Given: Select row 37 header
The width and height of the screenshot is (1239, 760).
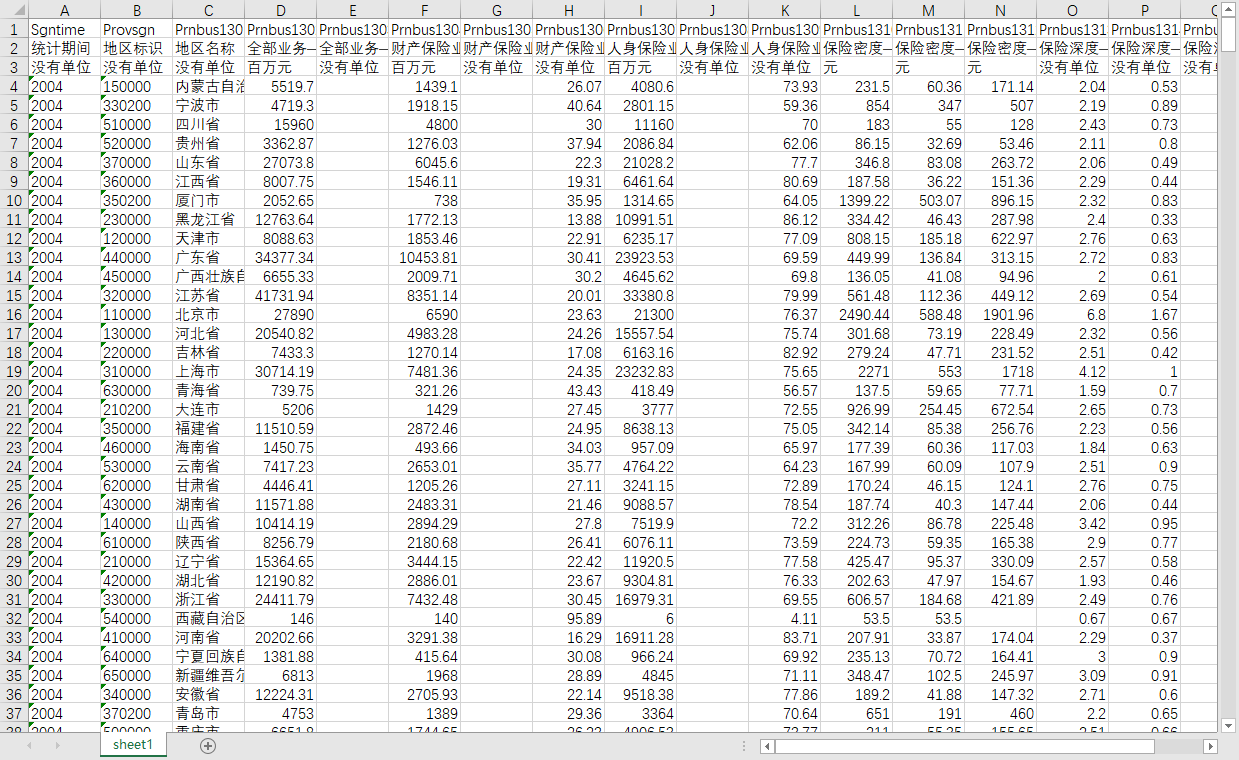Looking at the screenshot, I should pos(14,713).
